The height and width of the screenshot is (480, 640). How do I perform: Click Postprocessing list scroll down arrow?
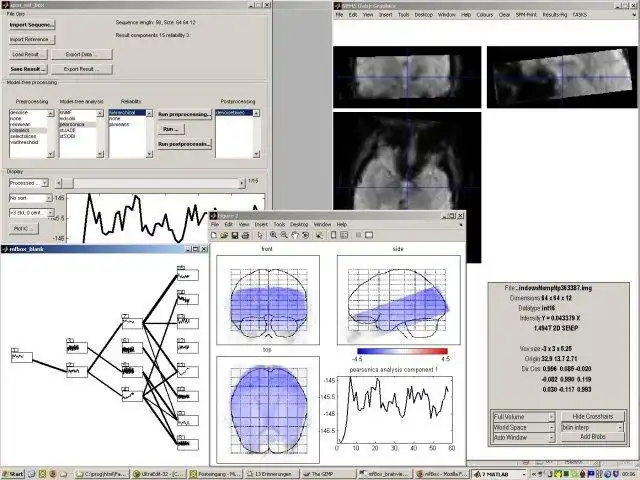point(256,154)
